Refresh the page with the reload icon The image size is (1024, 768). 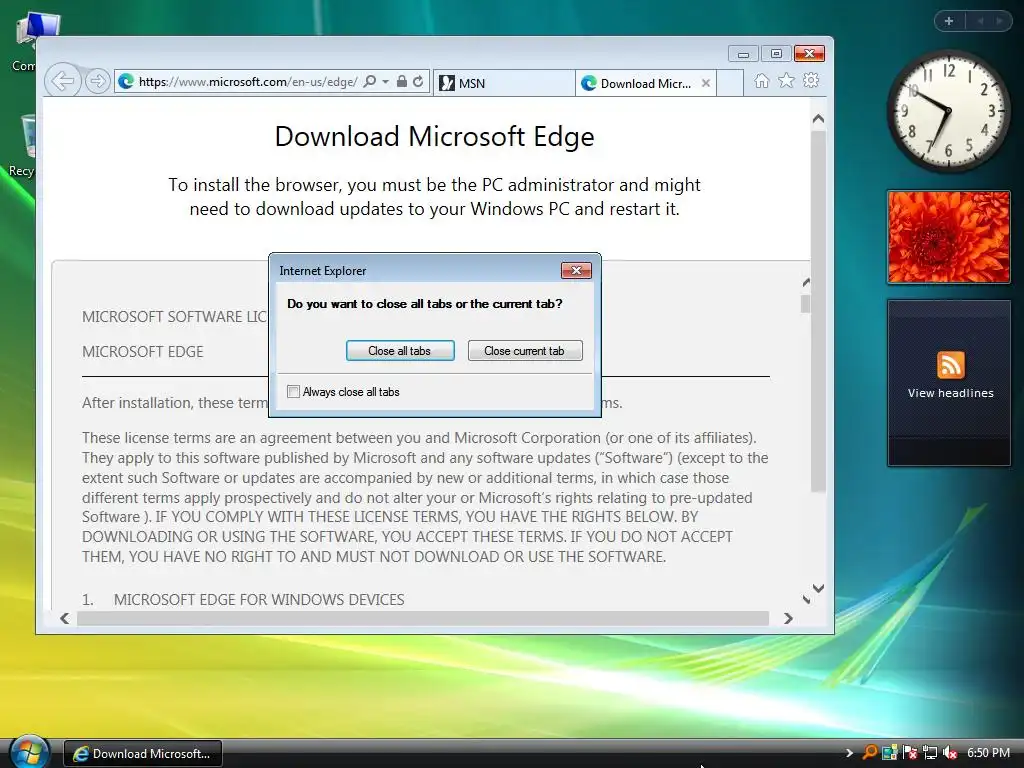(x=418, y=82)
